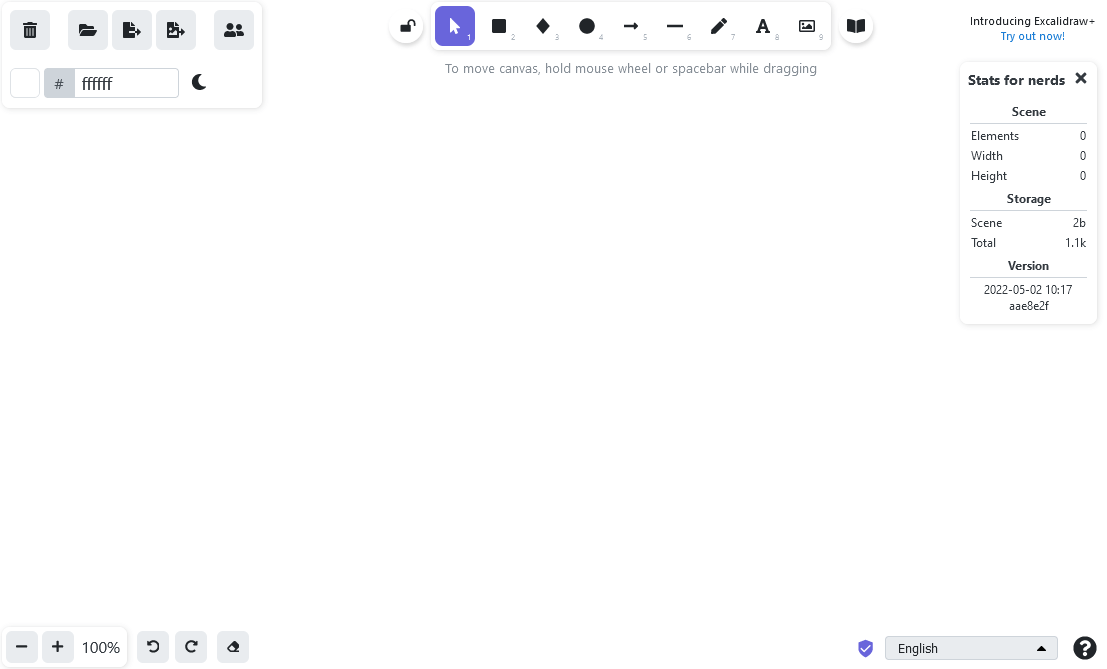Follow the Try out now link
Screen dimensions: 1107x669
coord(1032,36)
